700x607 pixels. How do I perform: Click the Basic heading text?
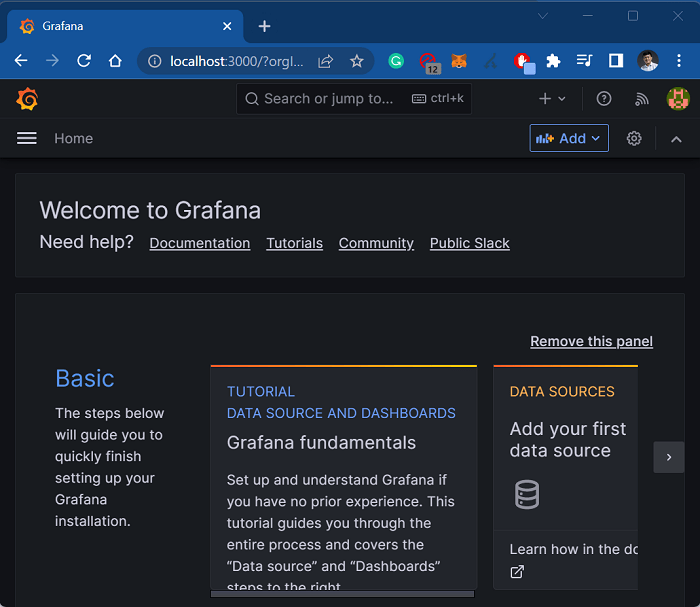tap(85, 378)
